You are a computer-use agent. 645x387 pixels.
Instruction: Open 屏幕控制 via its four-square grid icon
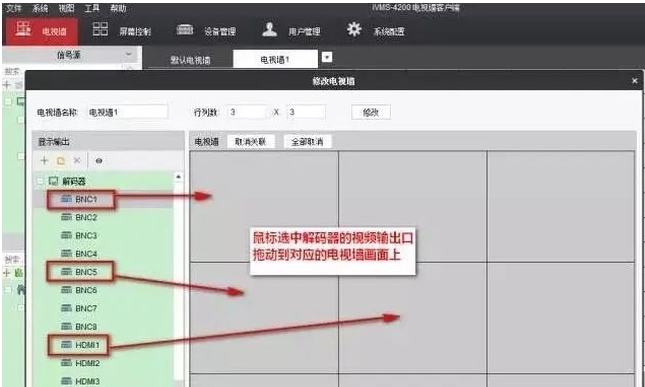pyautogui.click(x=100, y=29)
